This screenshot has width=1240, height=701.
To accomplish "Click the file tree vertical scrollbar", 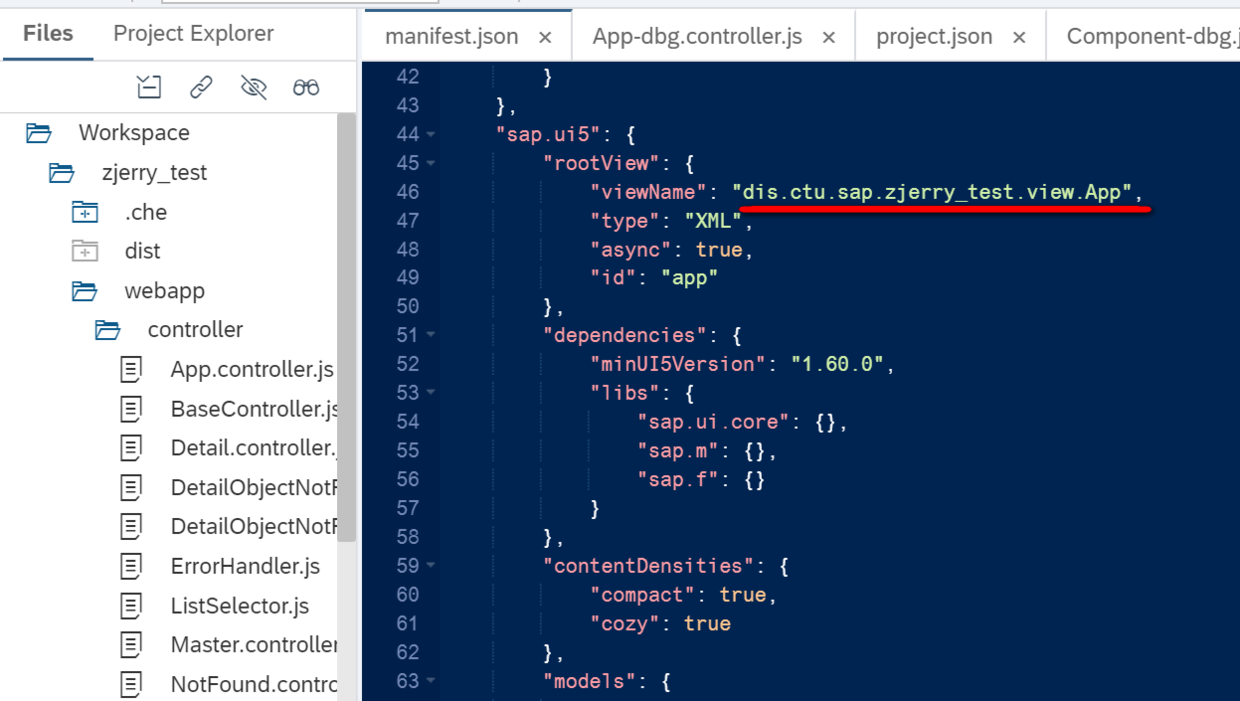I will click(346, 330).
